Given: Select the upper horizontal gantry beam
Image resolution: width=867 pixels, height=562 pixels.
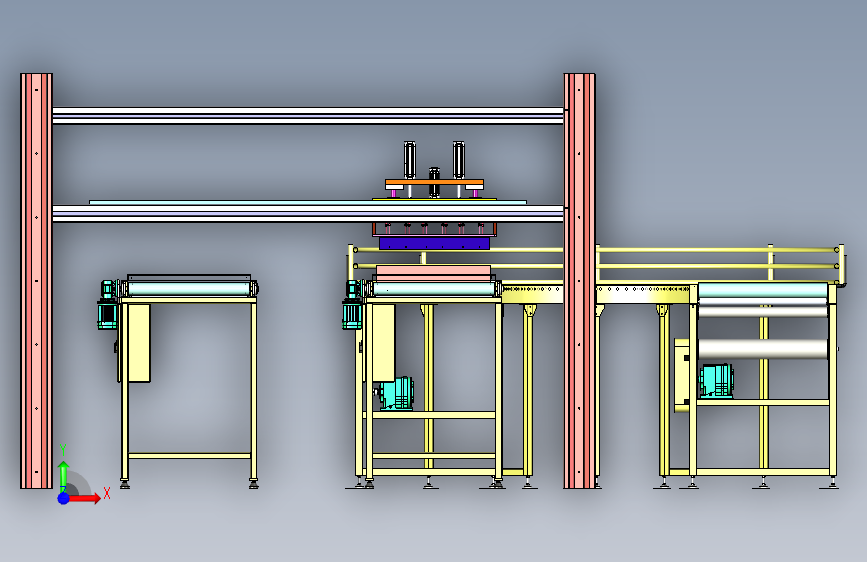Looking at the screenshot, I should pos(308,116).
